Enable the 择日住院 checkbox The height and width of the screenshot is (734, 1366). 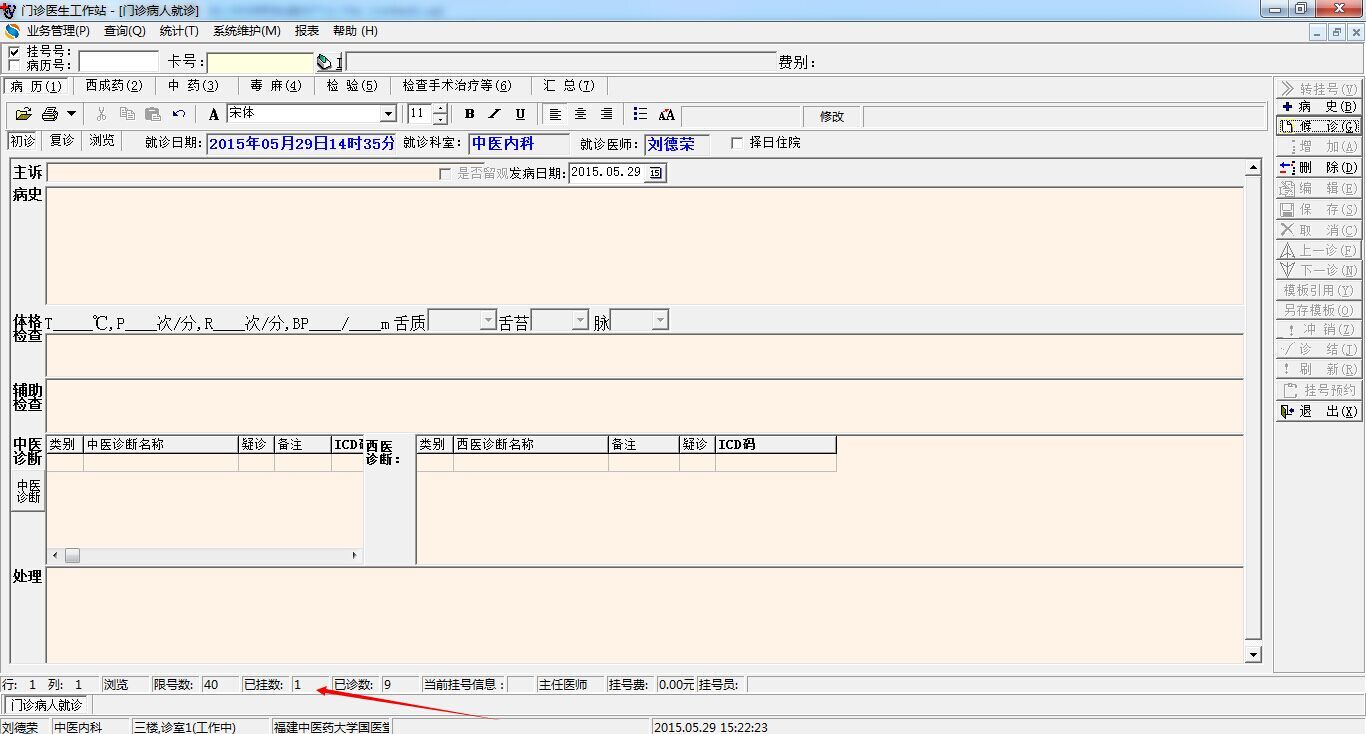point(737,143)
